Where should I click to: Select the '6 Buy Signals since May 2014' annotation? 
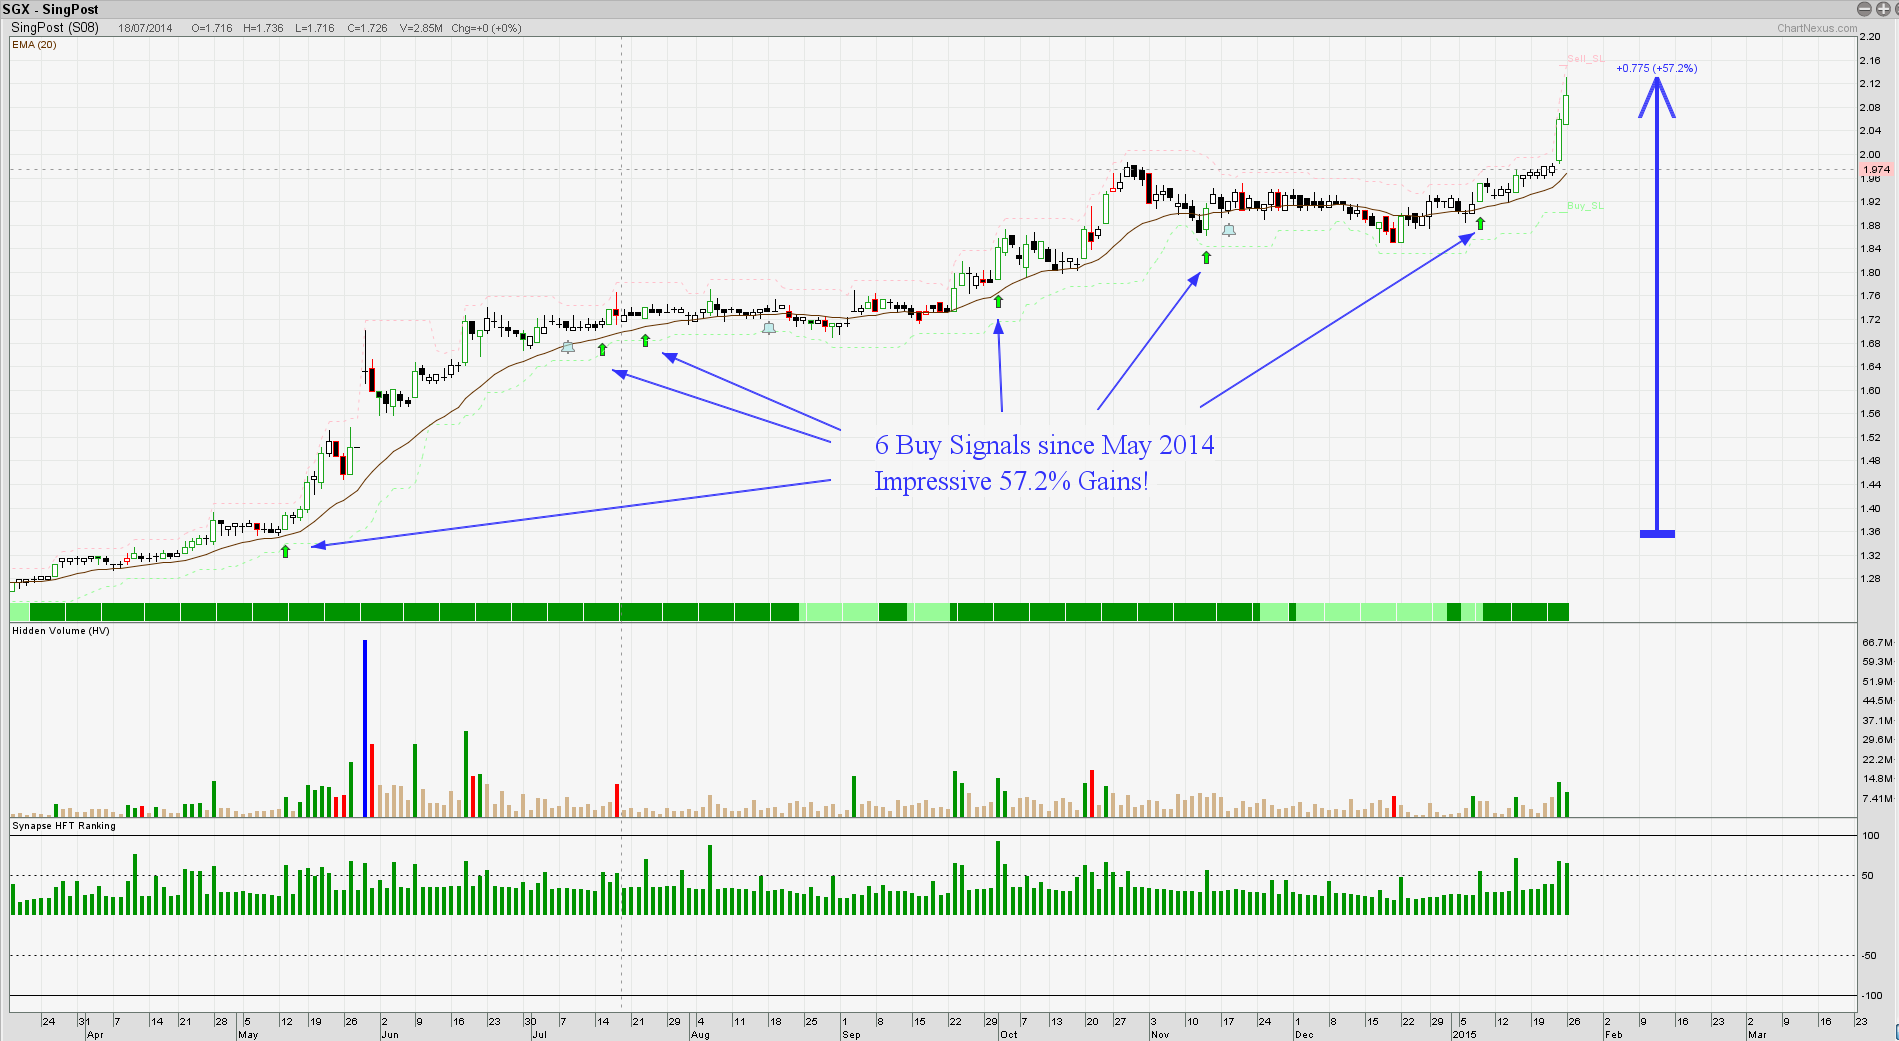1044,445
